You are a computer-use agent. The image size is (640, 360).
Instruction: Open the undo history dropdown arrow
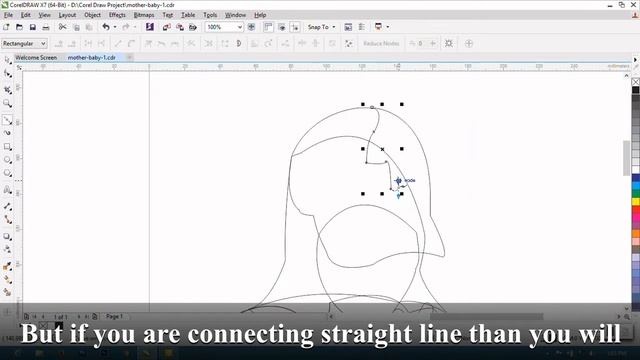point(115,27)
